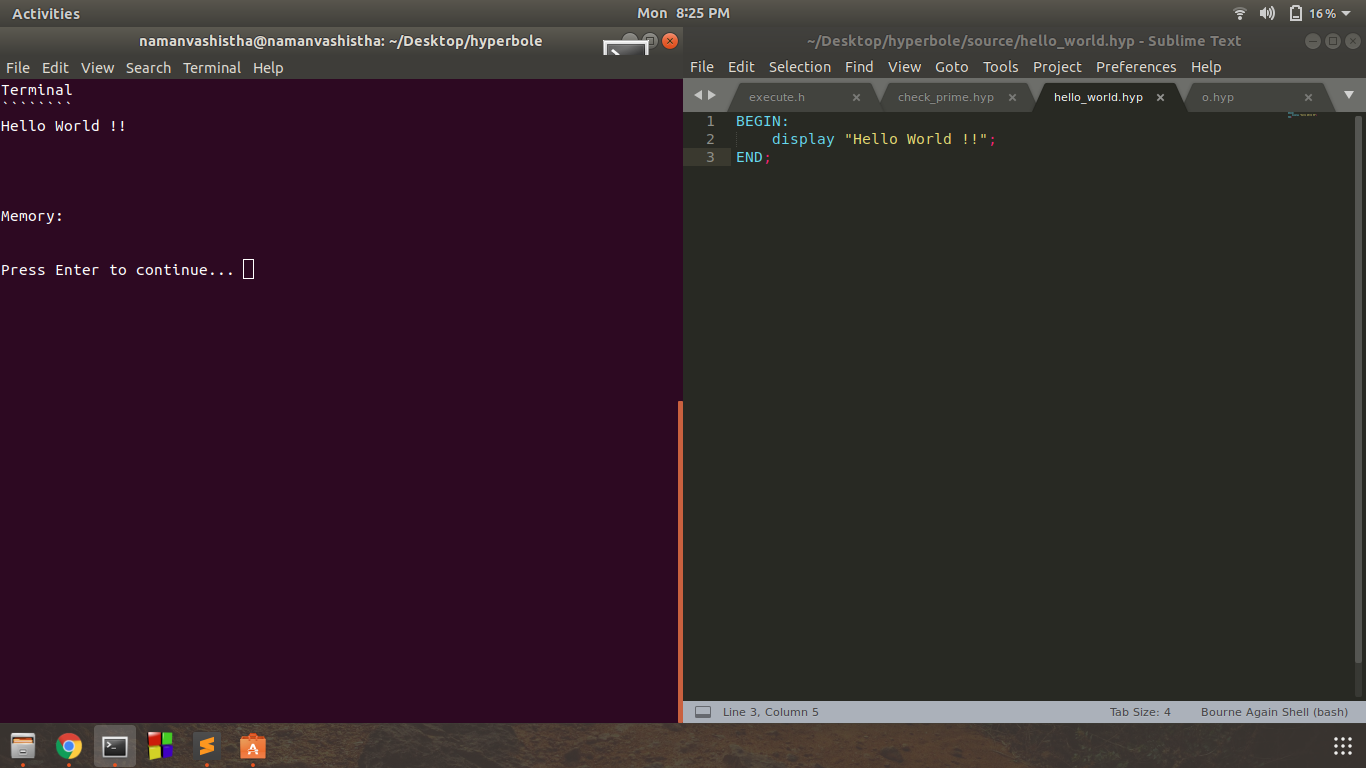The image size is (1366, 768).
Task: Close the o.hyp tab
Action: (x=1308, y=97)
